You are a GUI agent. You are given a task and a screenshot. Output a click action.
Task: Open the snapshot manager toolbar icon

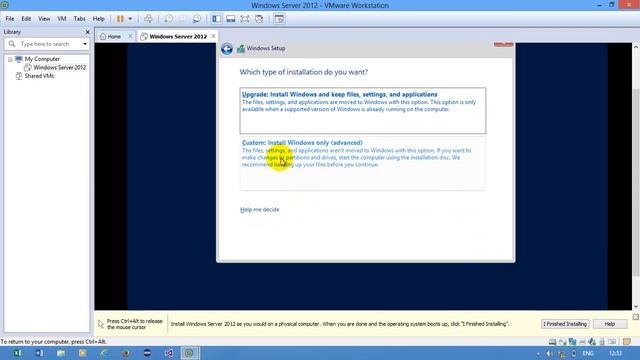(x=197, y=19)
